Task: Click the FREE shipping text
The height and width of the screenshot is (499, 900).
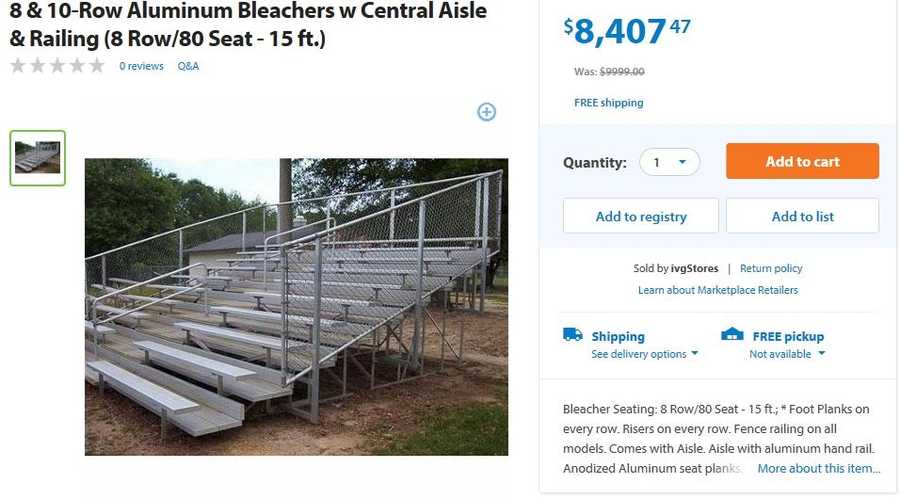Action: [608, 103]
